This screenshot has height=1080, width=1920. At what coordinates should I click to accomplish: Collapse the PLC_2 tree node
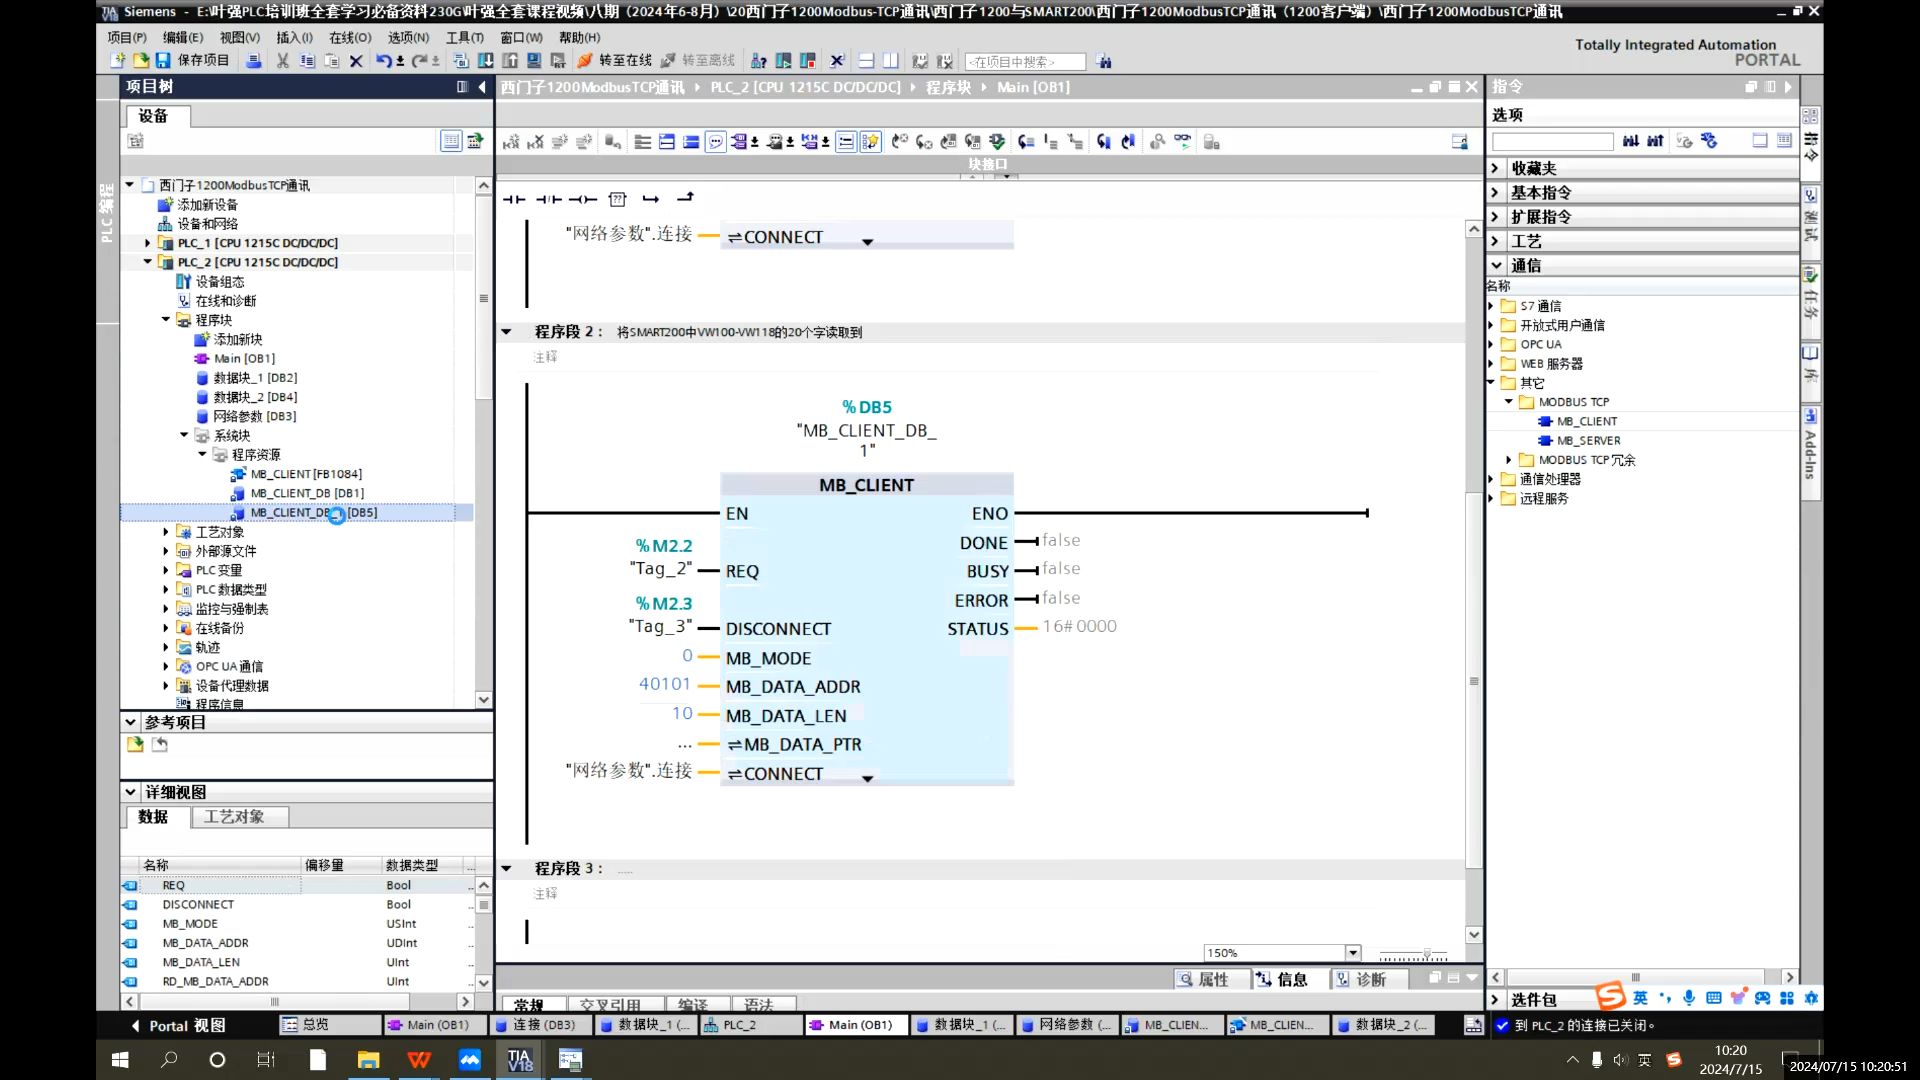coord(147,262)
